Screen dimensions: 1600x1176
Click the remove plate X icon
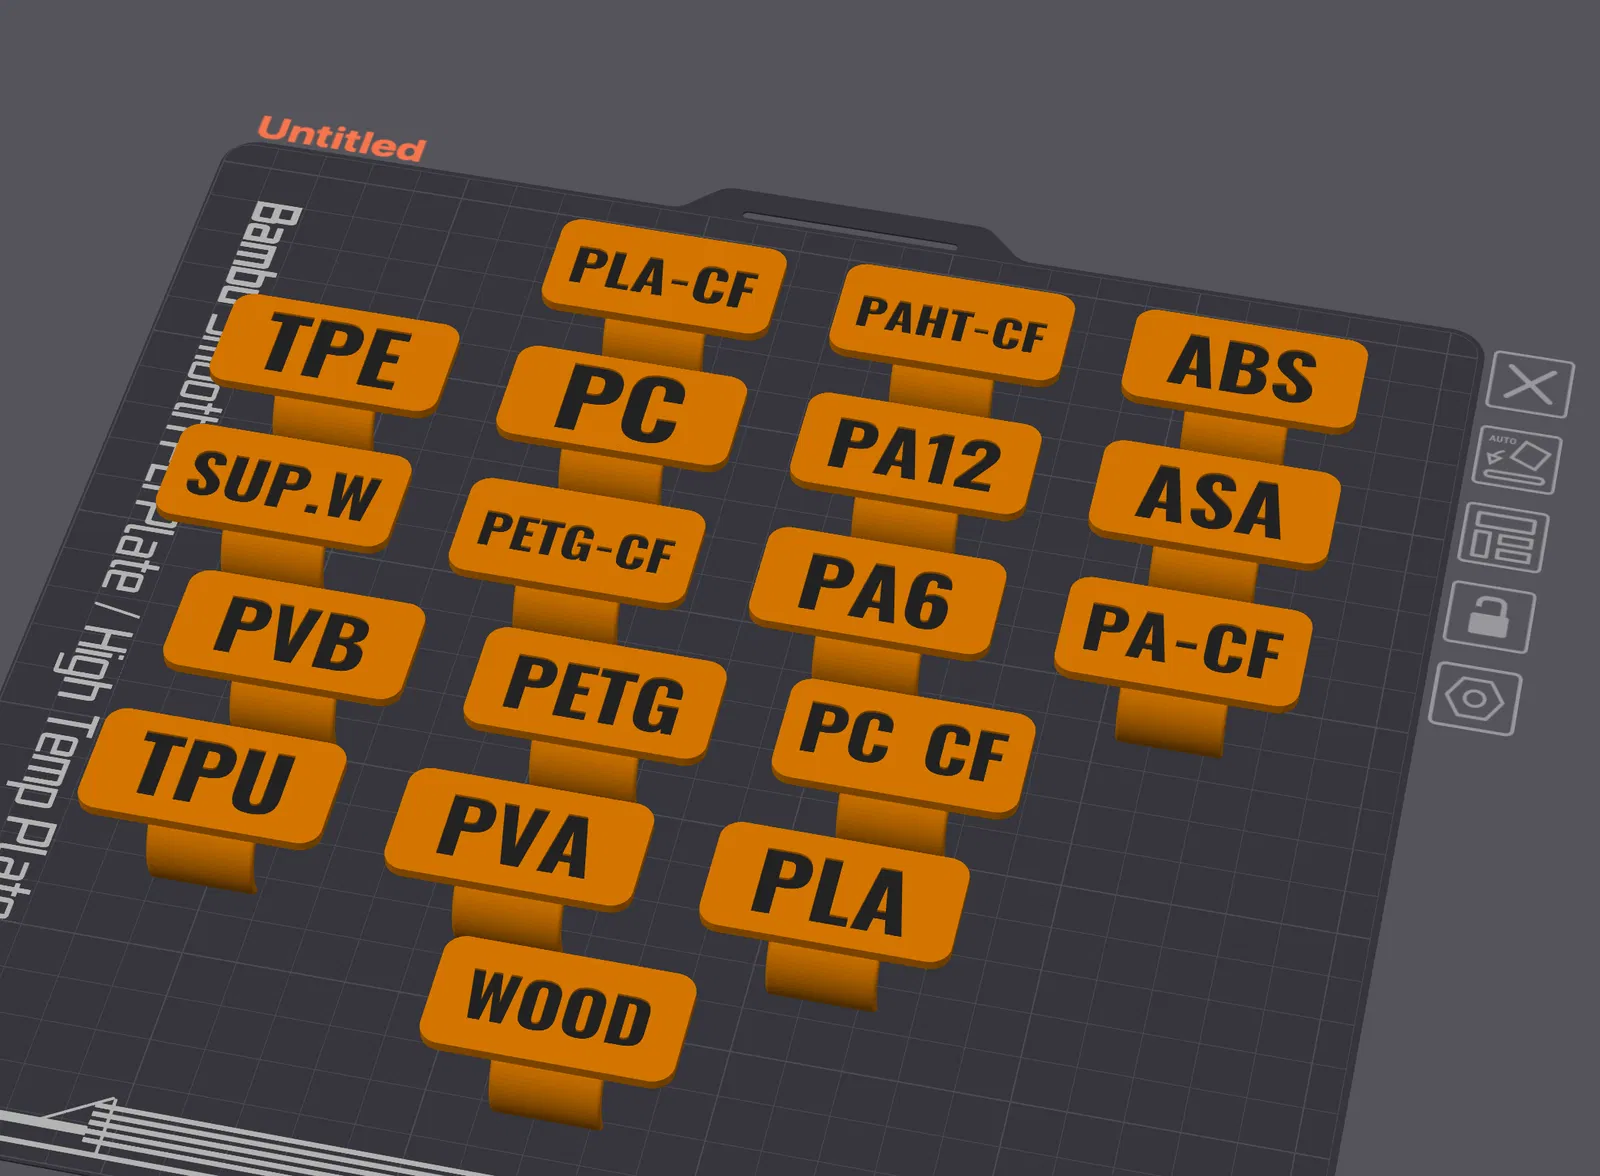point(1530,384)
